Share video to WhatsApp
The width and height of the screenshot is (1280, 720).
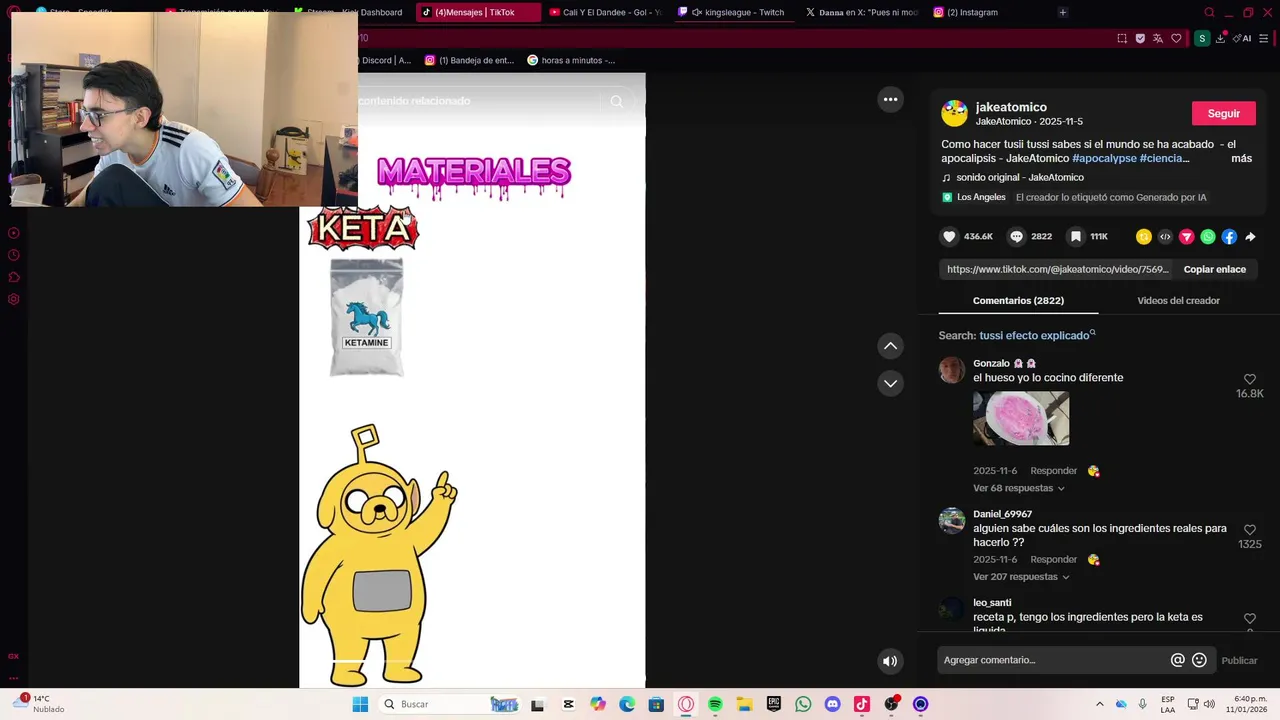1208,237
